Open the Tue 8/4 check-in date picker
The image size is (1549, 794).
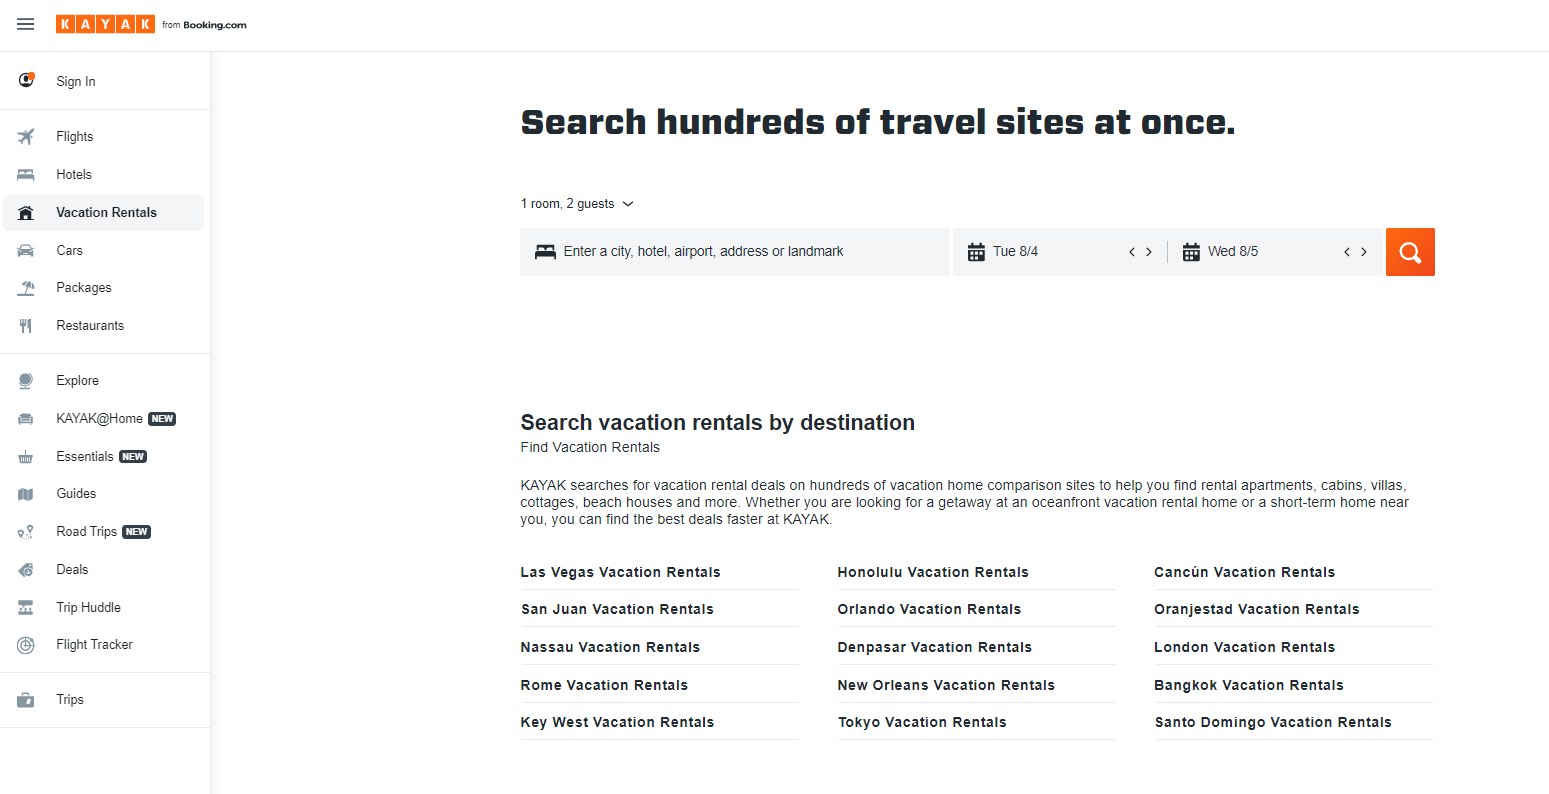pos(1015,252)
